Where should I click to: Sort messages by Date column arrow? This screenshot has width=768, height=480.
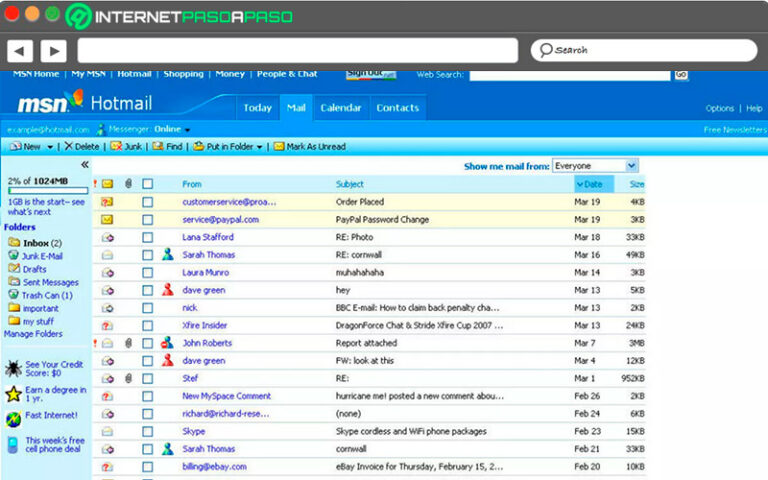tap(580, 184)
